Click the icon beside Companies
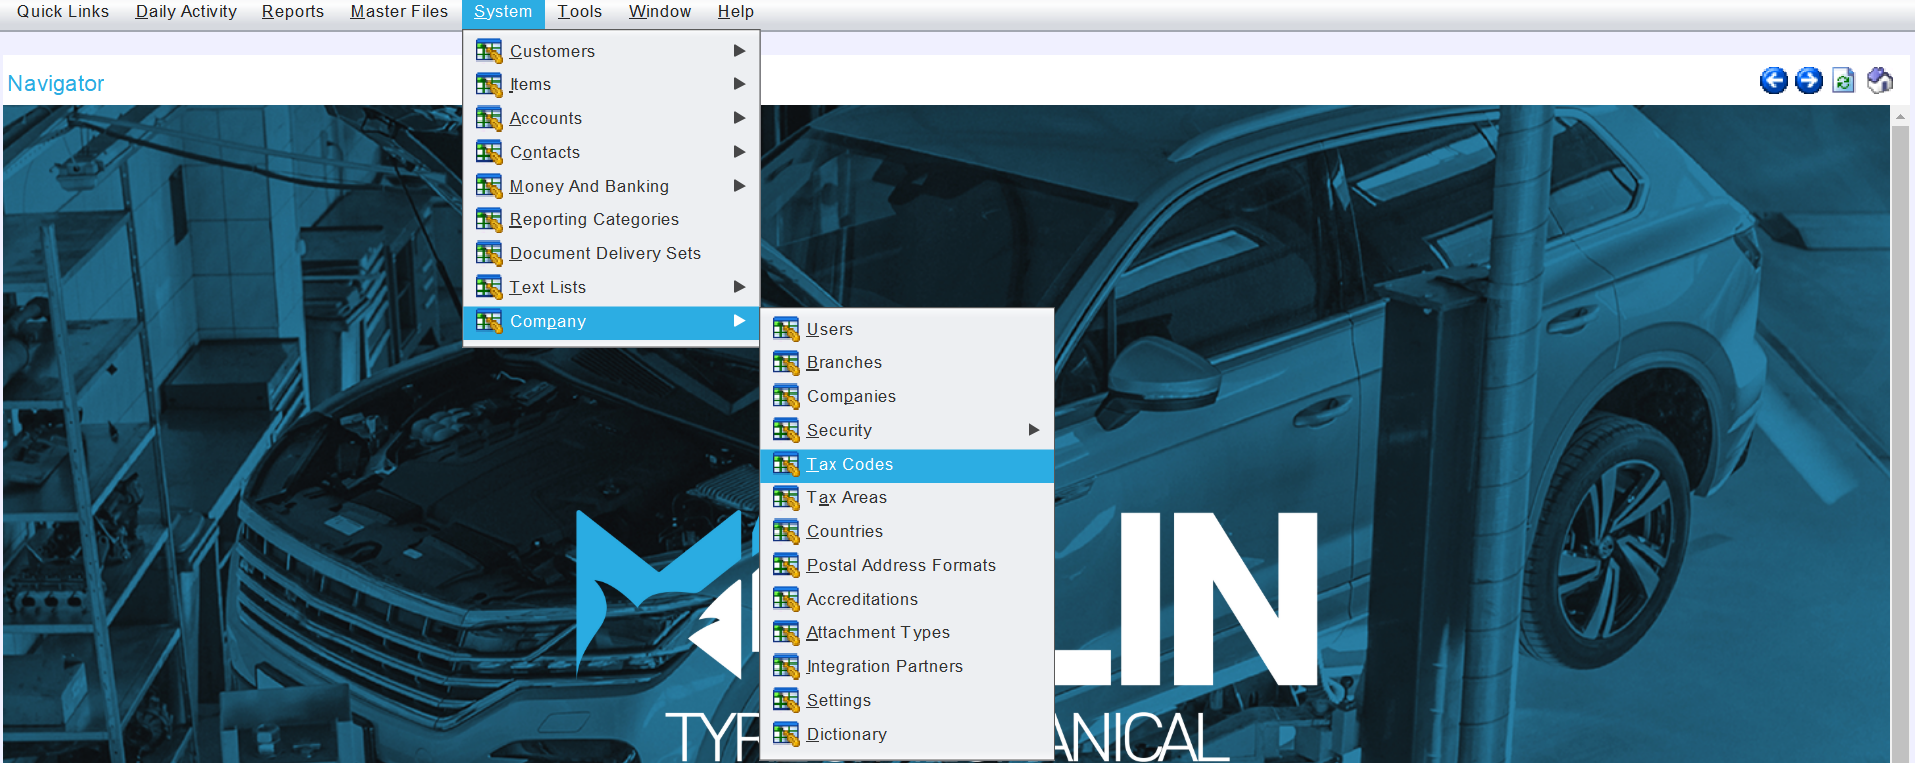 pyautogui.click(x=786, y=396)
